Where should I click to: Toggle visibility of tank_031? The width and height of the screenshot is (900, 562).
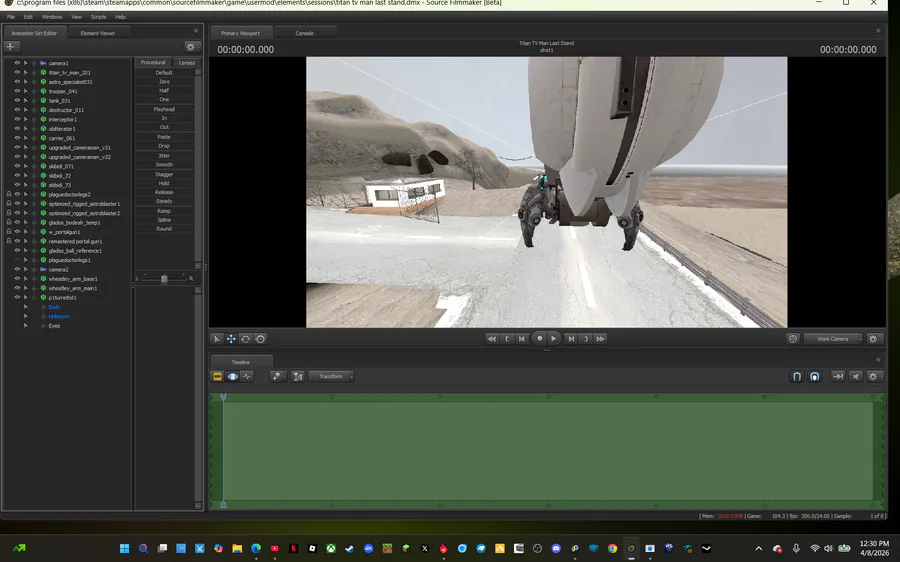[17, 100]
